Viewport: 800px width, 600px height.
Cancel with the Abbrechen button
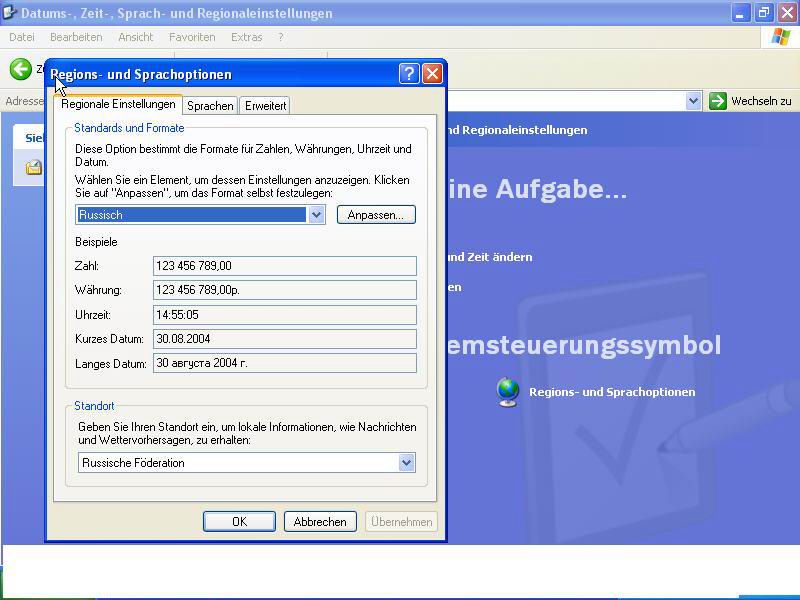tap(320, 522)
